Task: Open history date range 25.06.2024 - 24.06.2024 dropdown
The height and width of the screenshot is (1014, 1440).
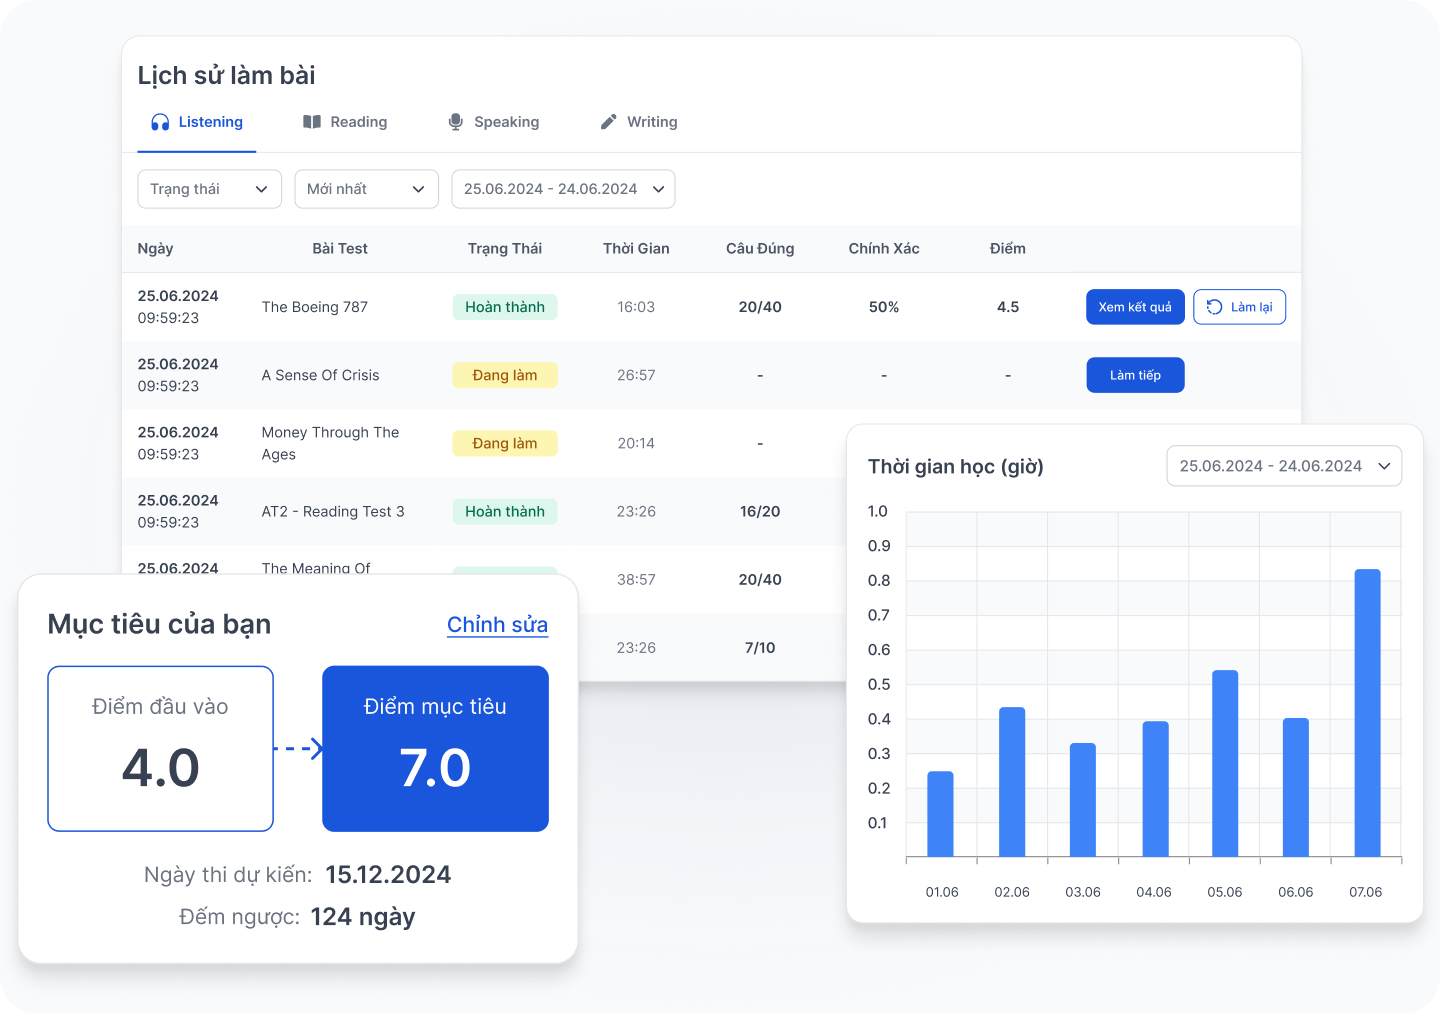Action: [x=563, y=189]
